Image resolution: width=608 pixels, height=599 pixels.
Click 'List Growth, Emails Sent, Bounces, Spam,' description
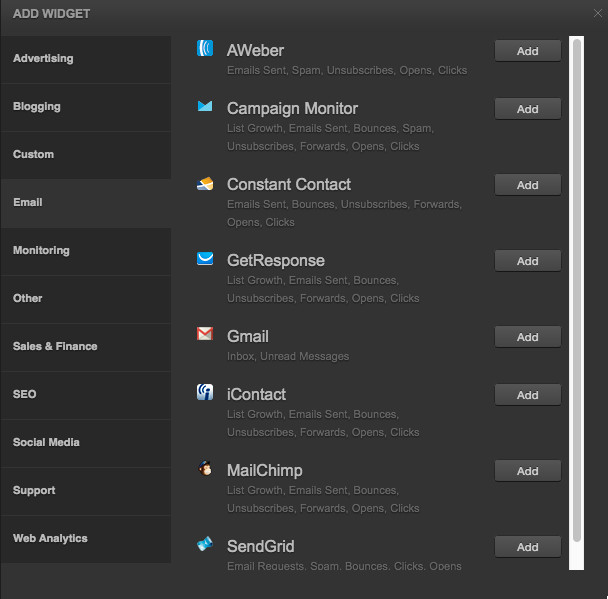click(x=330, y=128)
